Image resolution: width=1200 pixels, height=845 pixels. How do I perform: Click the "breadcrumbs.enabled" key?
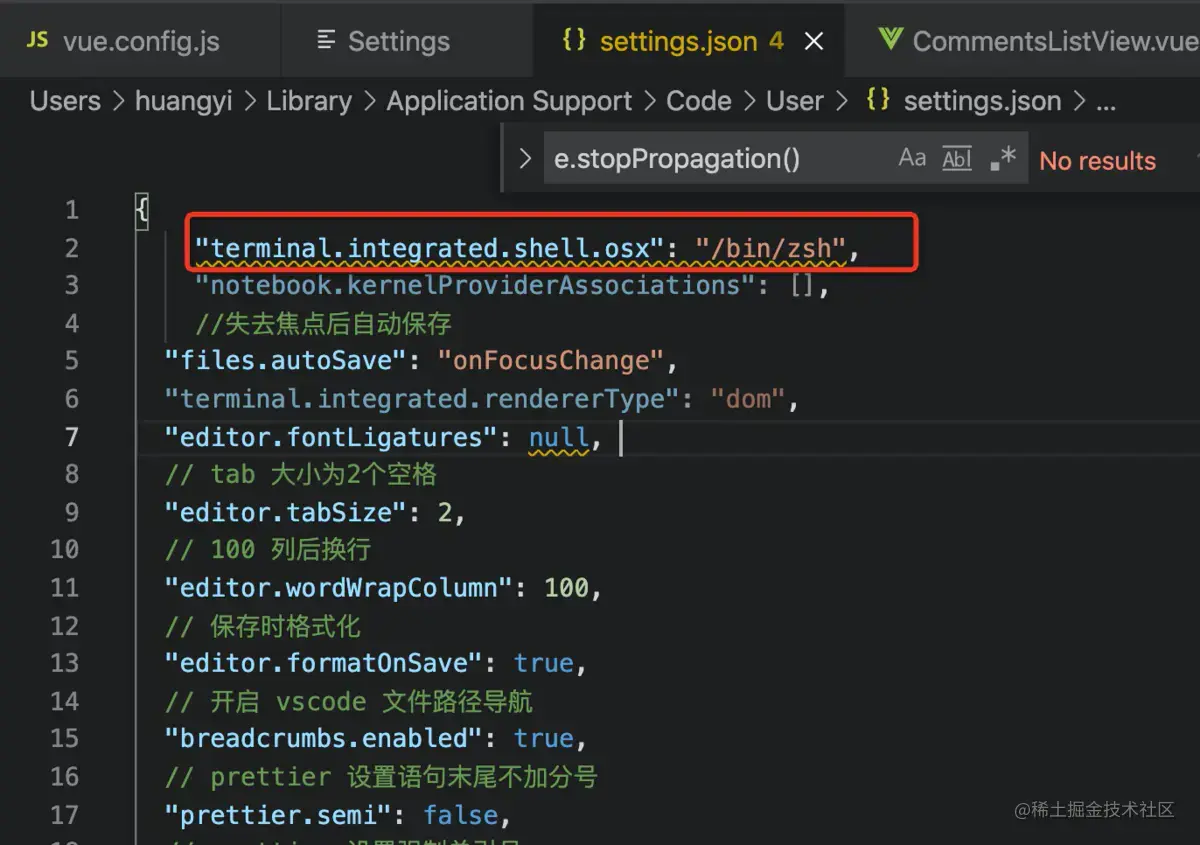pyautogui.click(x=323, y=738)
